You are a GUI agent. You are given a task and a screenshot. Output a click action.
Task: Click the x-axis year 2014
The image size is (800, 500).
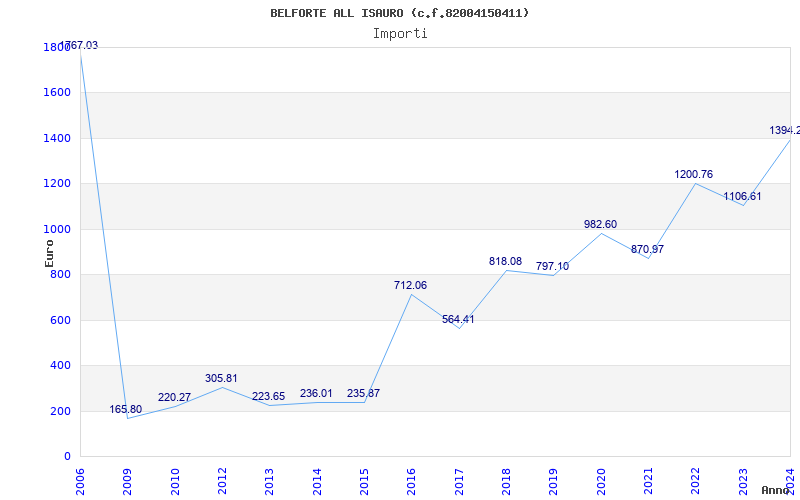click(x=317, y=482)
